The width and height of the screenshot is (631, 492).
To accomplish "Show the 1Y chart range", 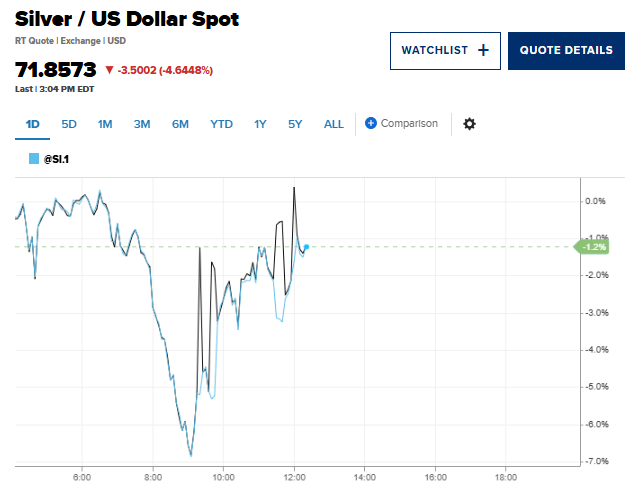I will [260, 124].
